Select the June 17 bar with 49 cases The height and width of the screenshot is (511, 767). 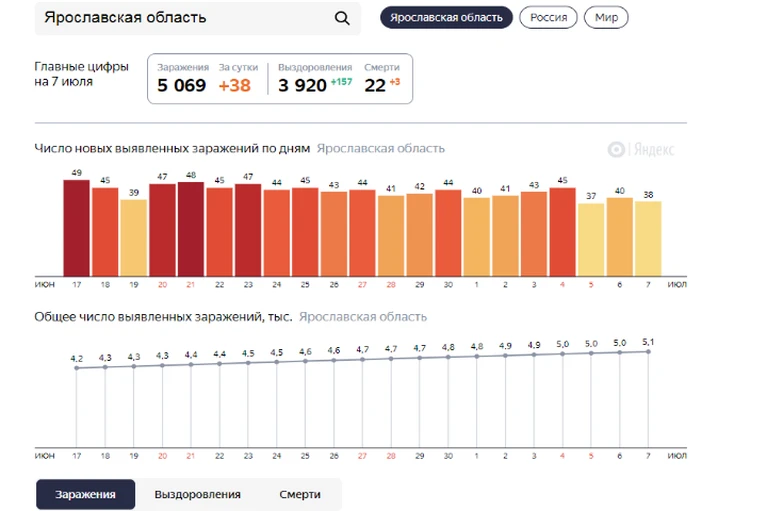point(76,228)
